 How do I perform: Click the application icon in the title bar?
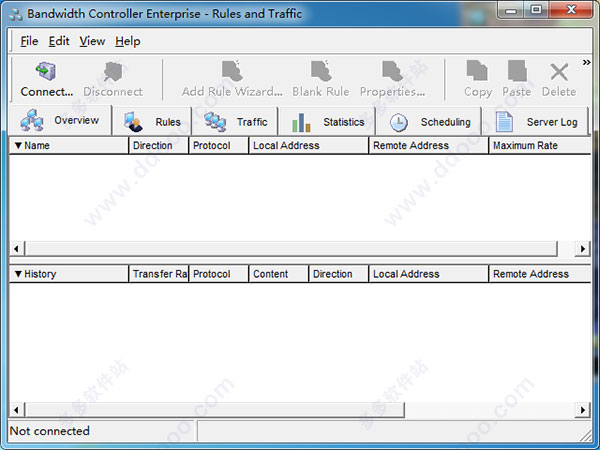pyautogui.click(x=16, y=14)
